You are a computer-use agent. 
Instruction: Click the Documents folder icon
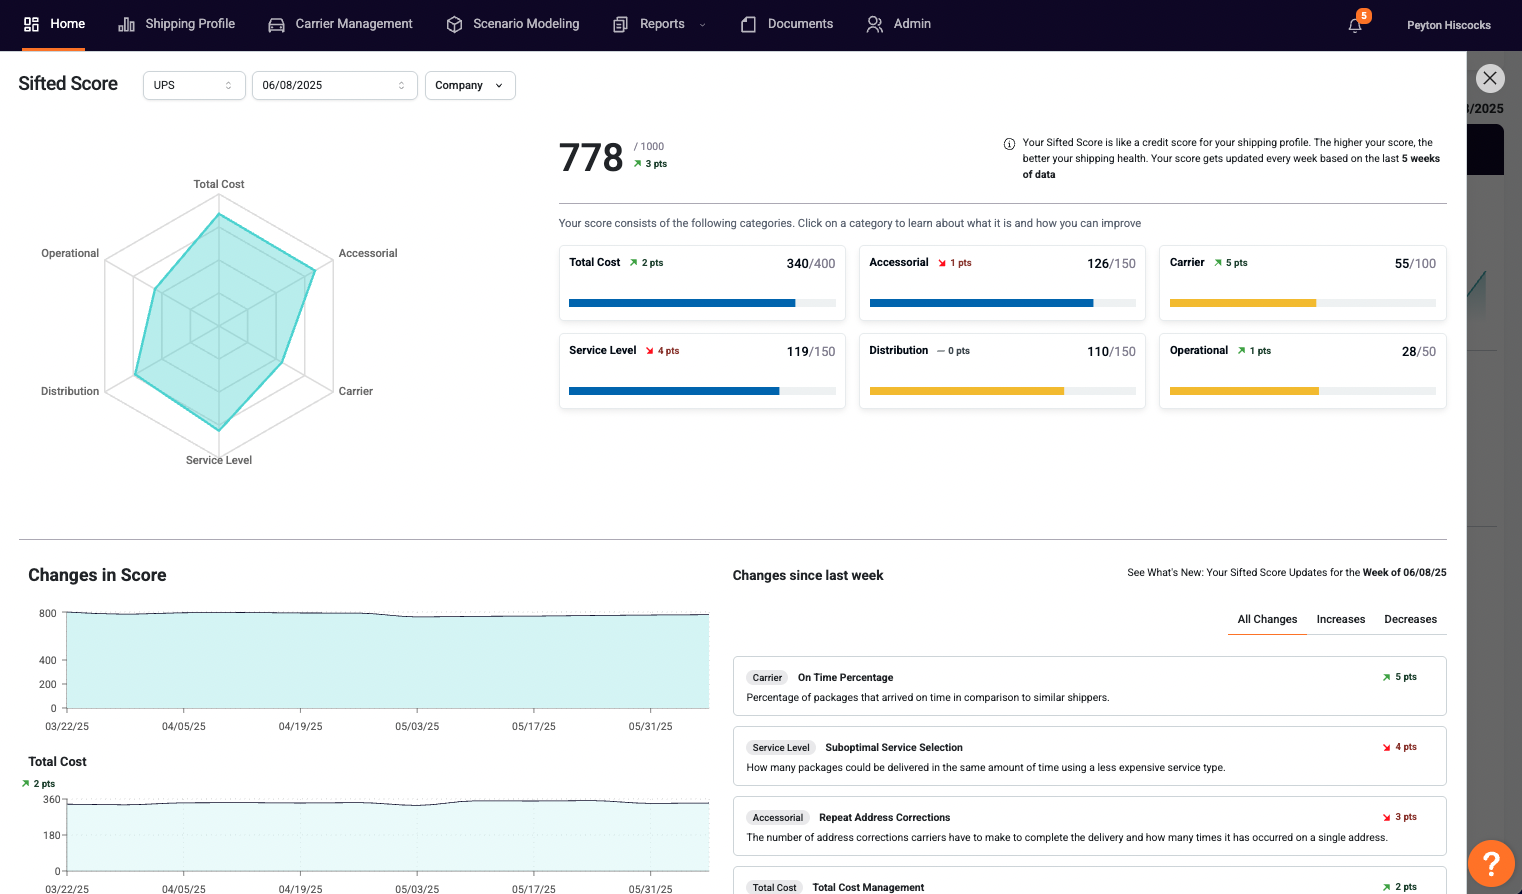point(748,24)
